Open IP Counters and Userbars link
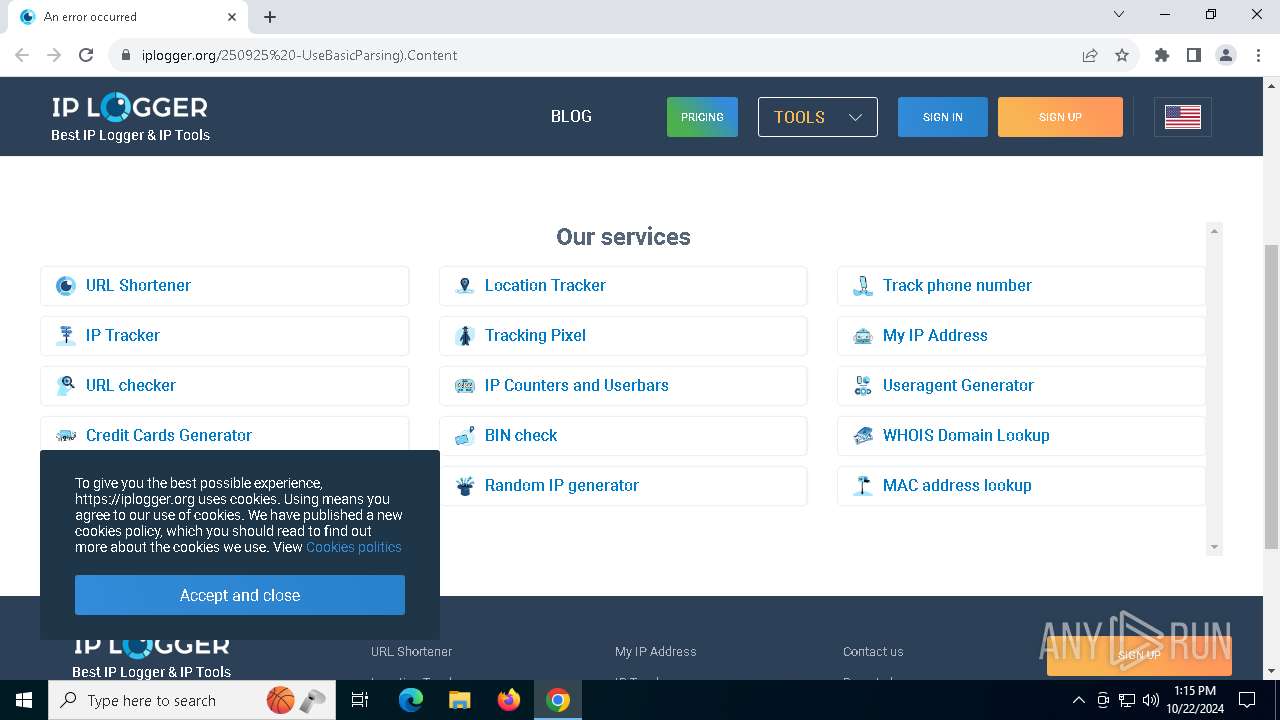Image resolution: width=1280 pixels, height=720 pixels. (577, 385)
